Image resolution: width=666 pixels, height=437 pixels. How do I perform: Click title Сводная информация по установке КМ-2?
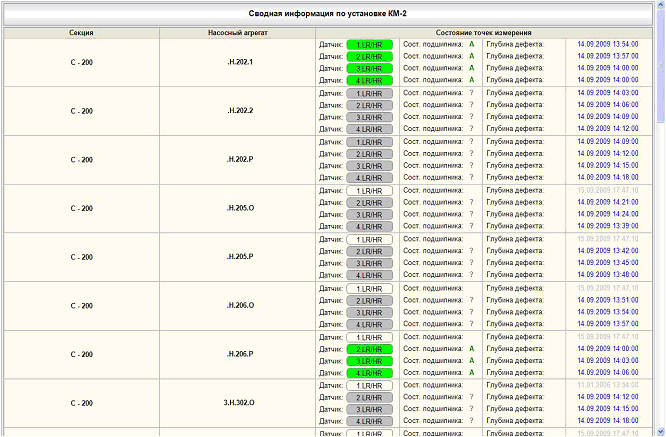[x=327, y=14]
